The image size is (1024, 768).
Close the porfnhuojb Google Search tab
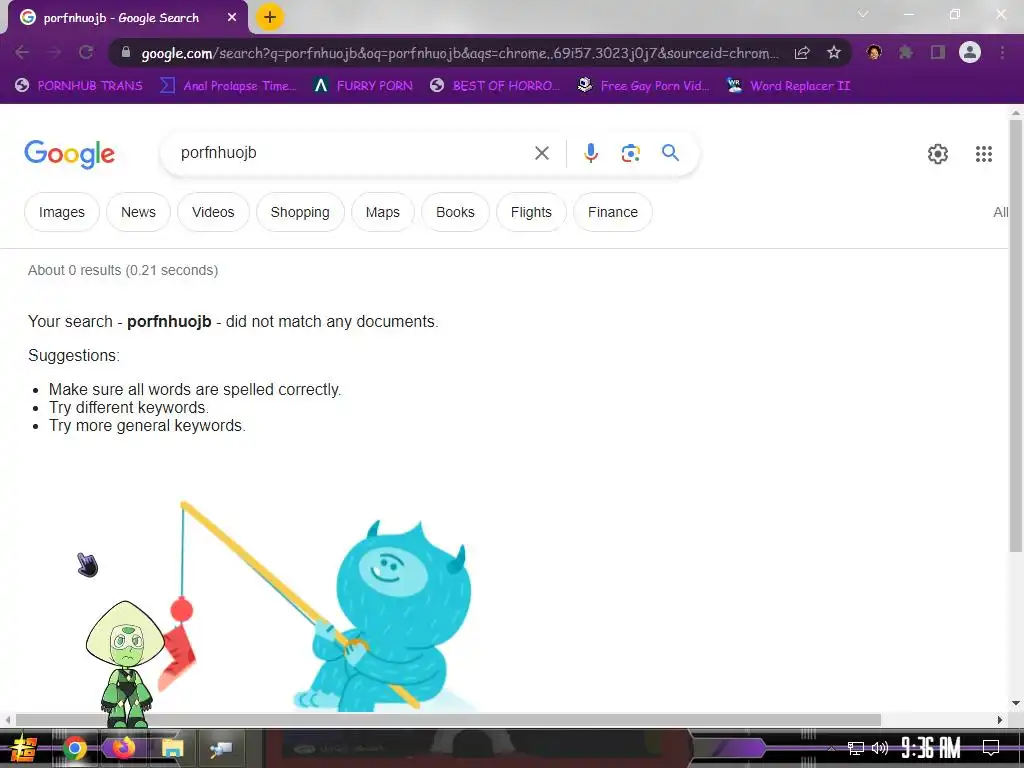click(232, 18)
